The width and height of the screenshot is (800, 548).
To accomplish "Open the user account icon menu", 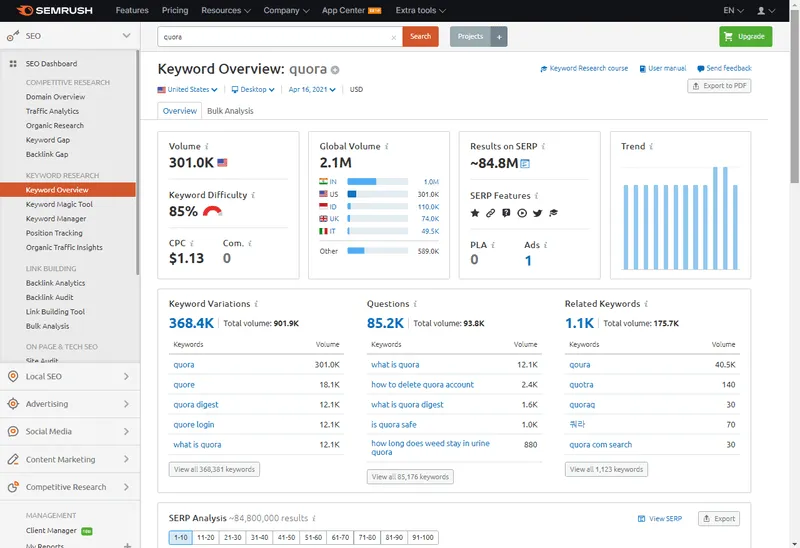I will point(766,10).
